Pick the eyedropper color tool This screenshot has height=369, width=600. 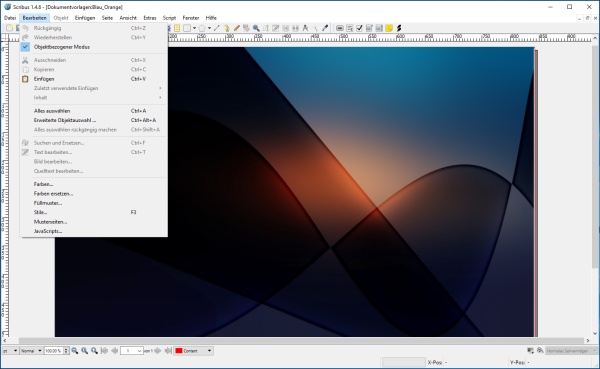click(x=325, y=28)
